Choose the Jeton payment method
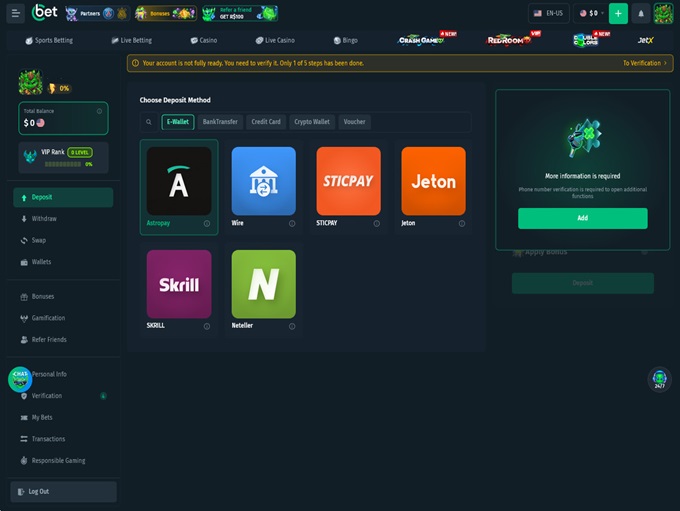Viewport: 680px width, 511px height. coord(433,181)
